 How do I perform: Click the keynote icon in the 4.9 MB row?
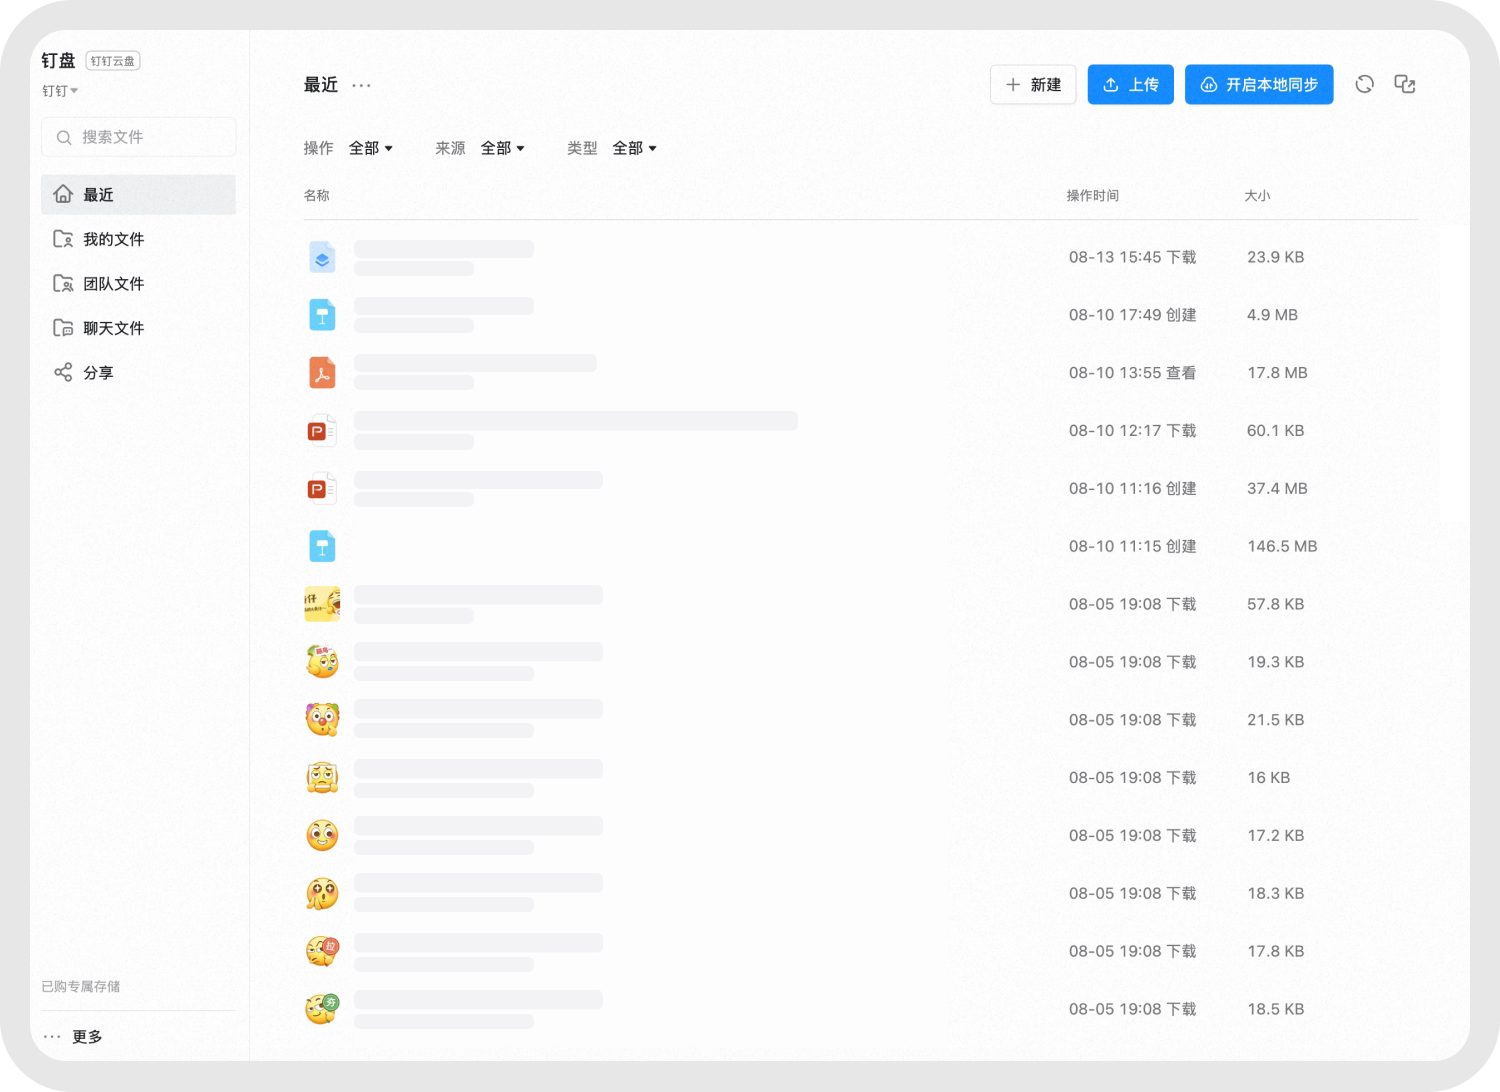[x=322, y=316]
